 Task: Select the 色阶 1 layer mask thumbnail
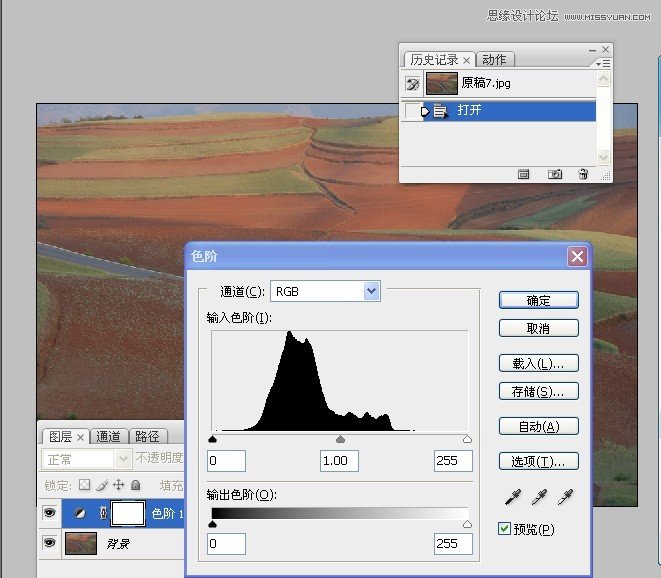pos(128,513)
